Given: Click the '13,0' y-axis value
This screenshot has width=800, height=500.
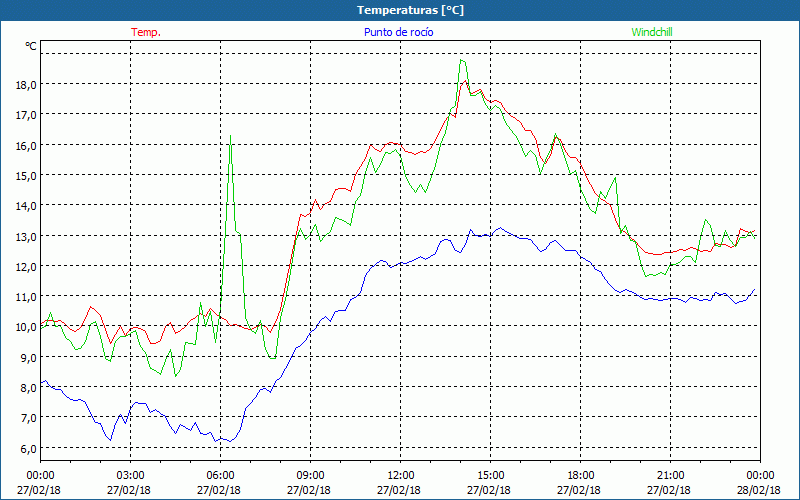Looking at the screenshot, I should coord(26,237).
